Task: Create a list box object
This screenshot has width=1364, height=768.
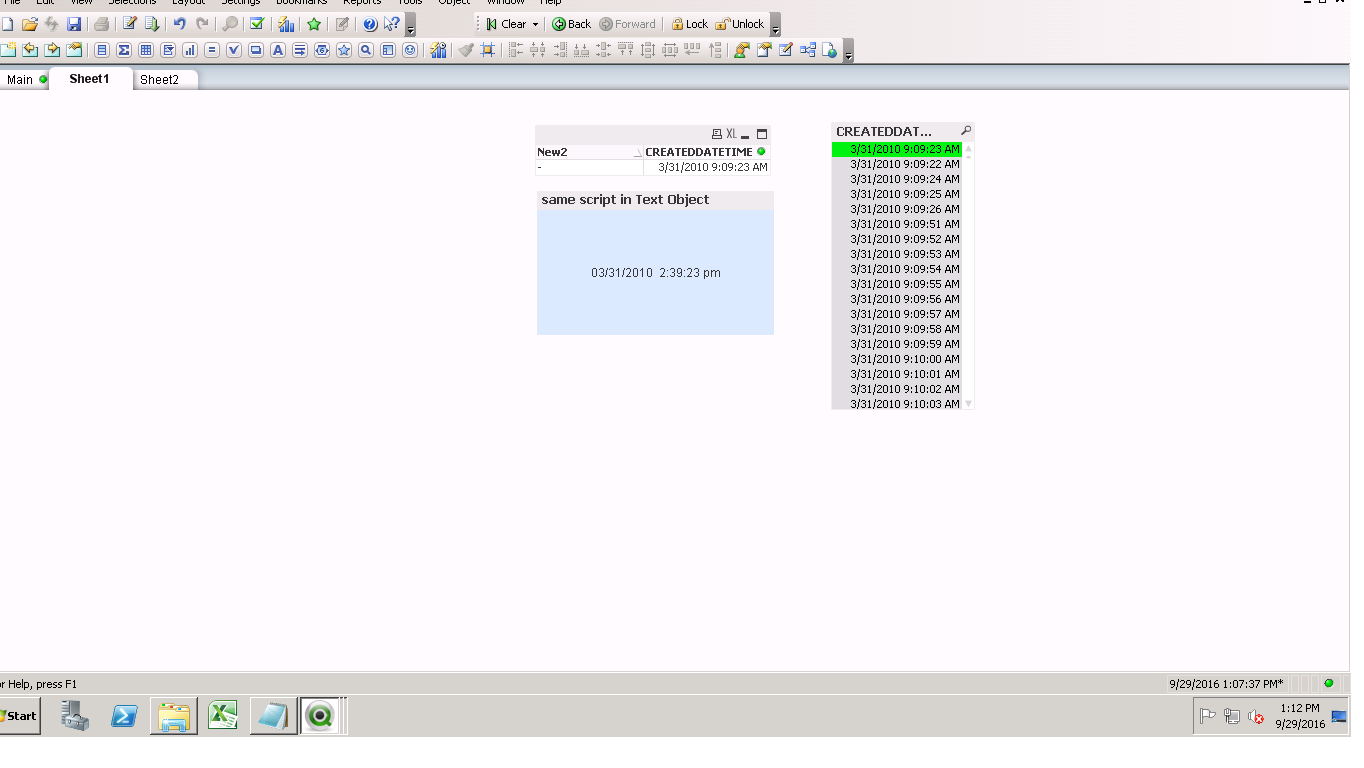Action: coord(102,50)
